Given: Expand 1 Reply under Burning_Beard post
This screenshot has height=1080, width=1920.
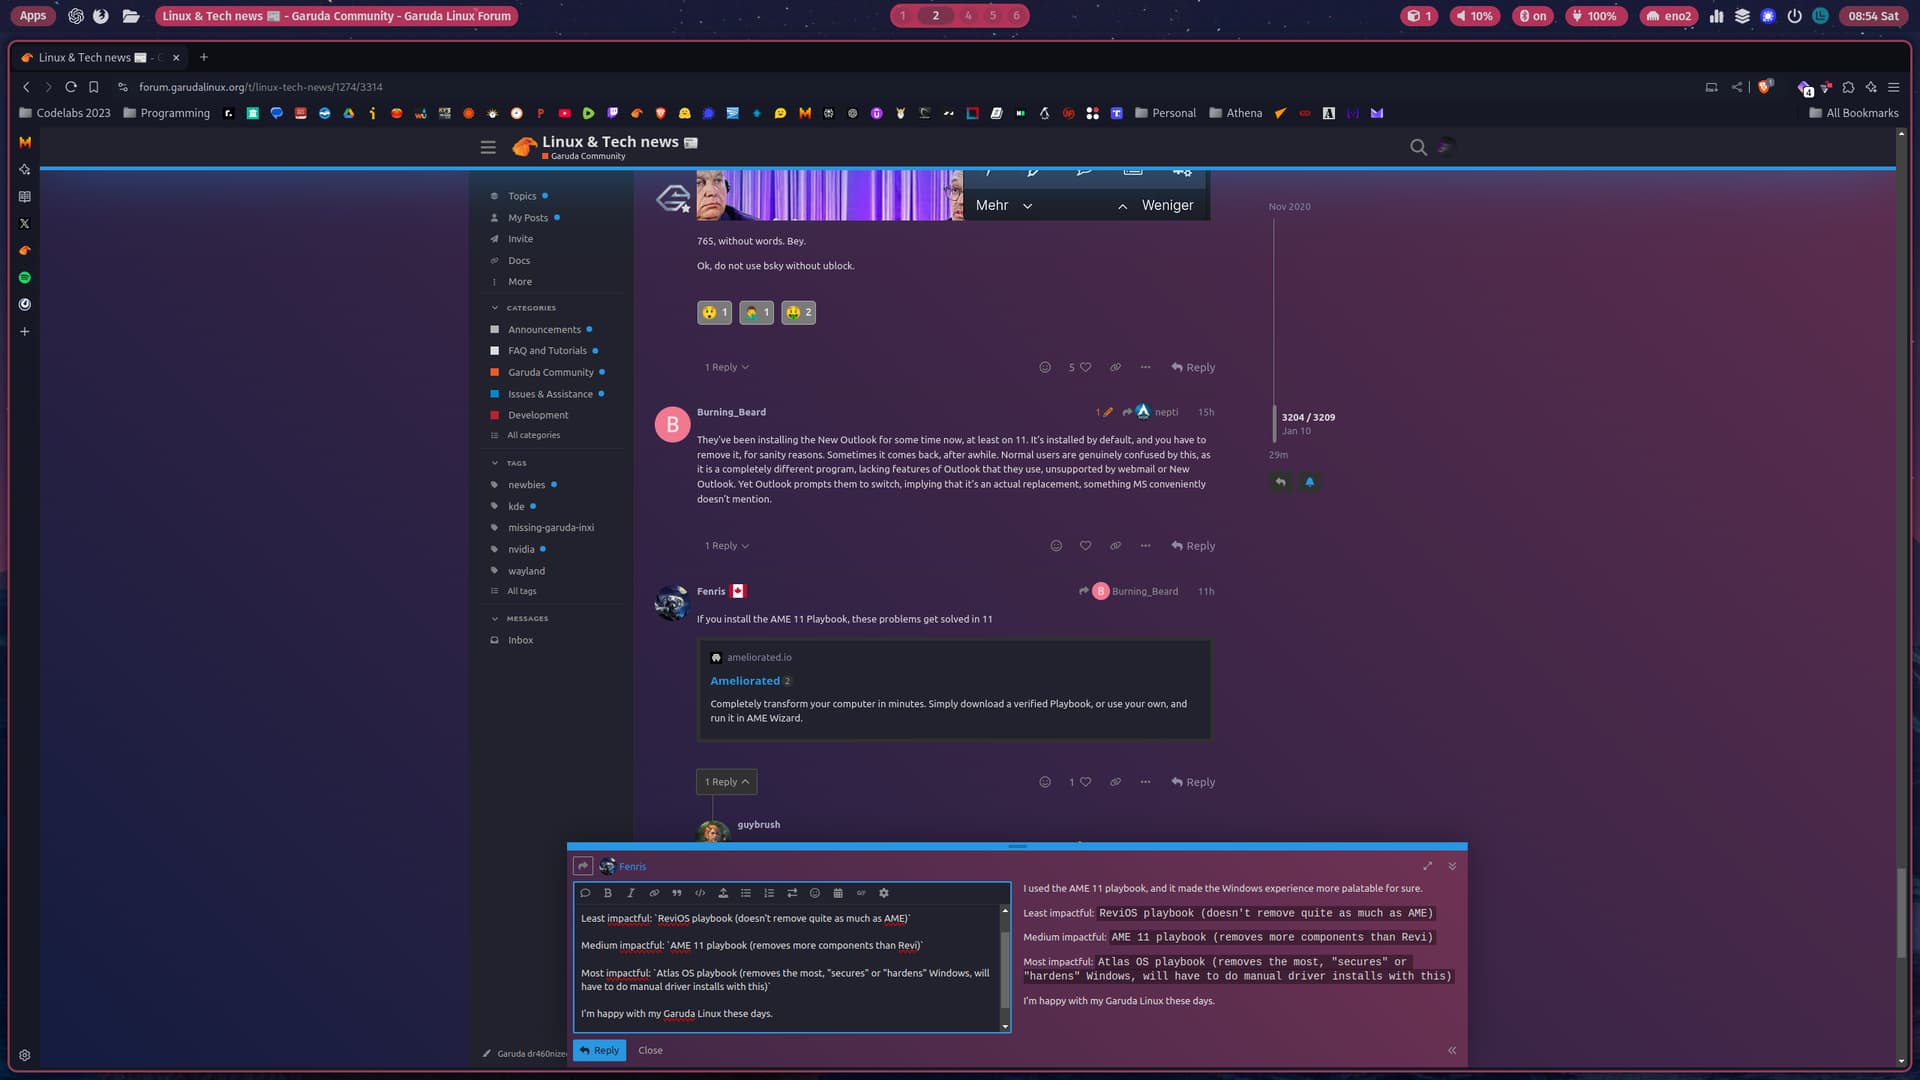Looking at the screenshot, I should pos(726,546).
